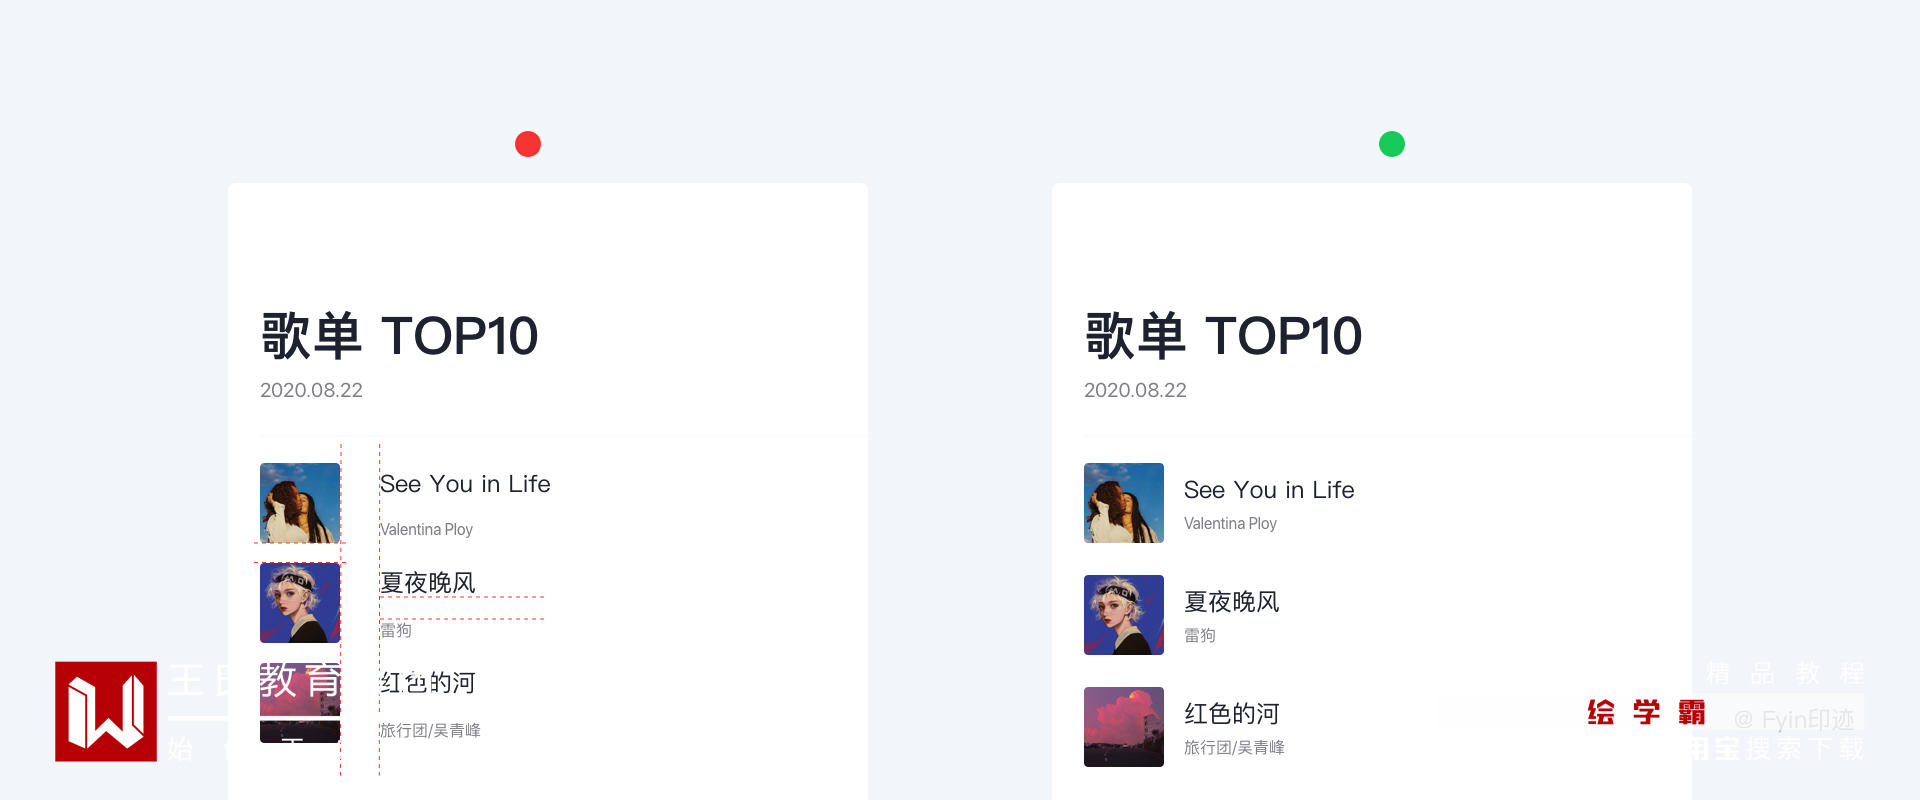Select the 夏夜晚风 album cover in left card
This screenshot has width=1920, height=800.
[300, 603]
